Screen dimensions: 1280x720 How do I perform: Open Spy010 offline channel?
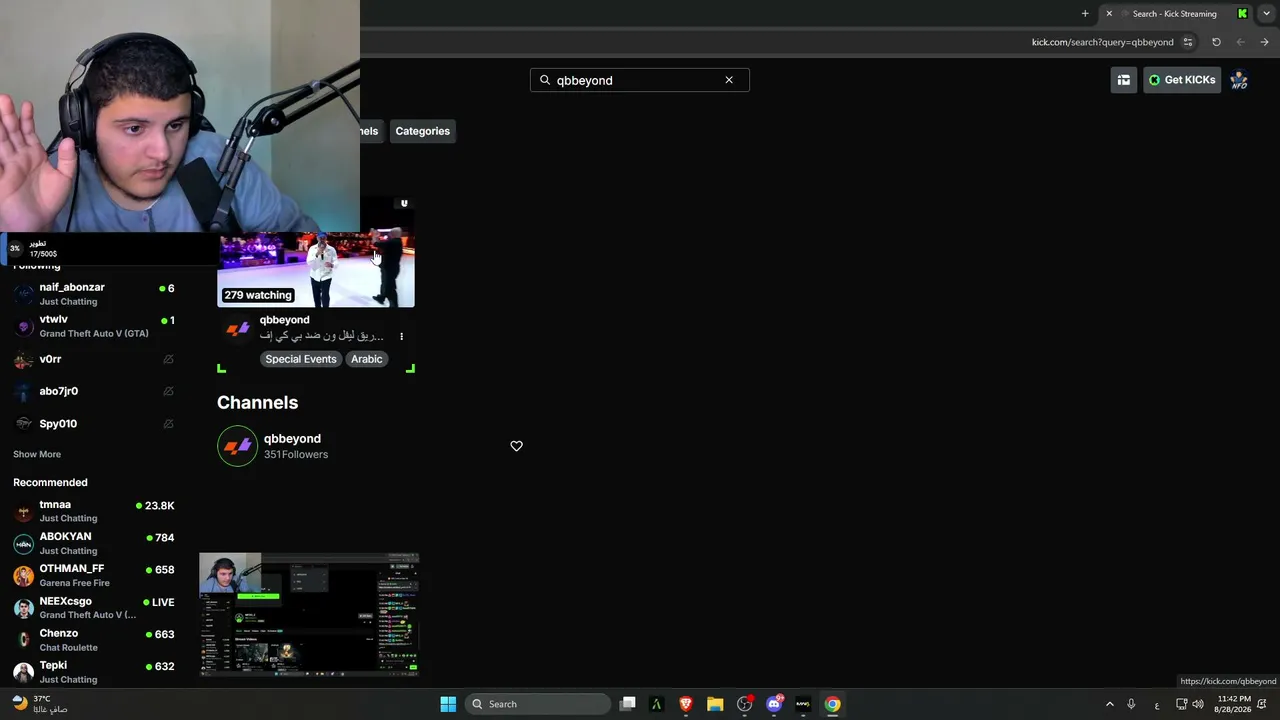[94, 423]
